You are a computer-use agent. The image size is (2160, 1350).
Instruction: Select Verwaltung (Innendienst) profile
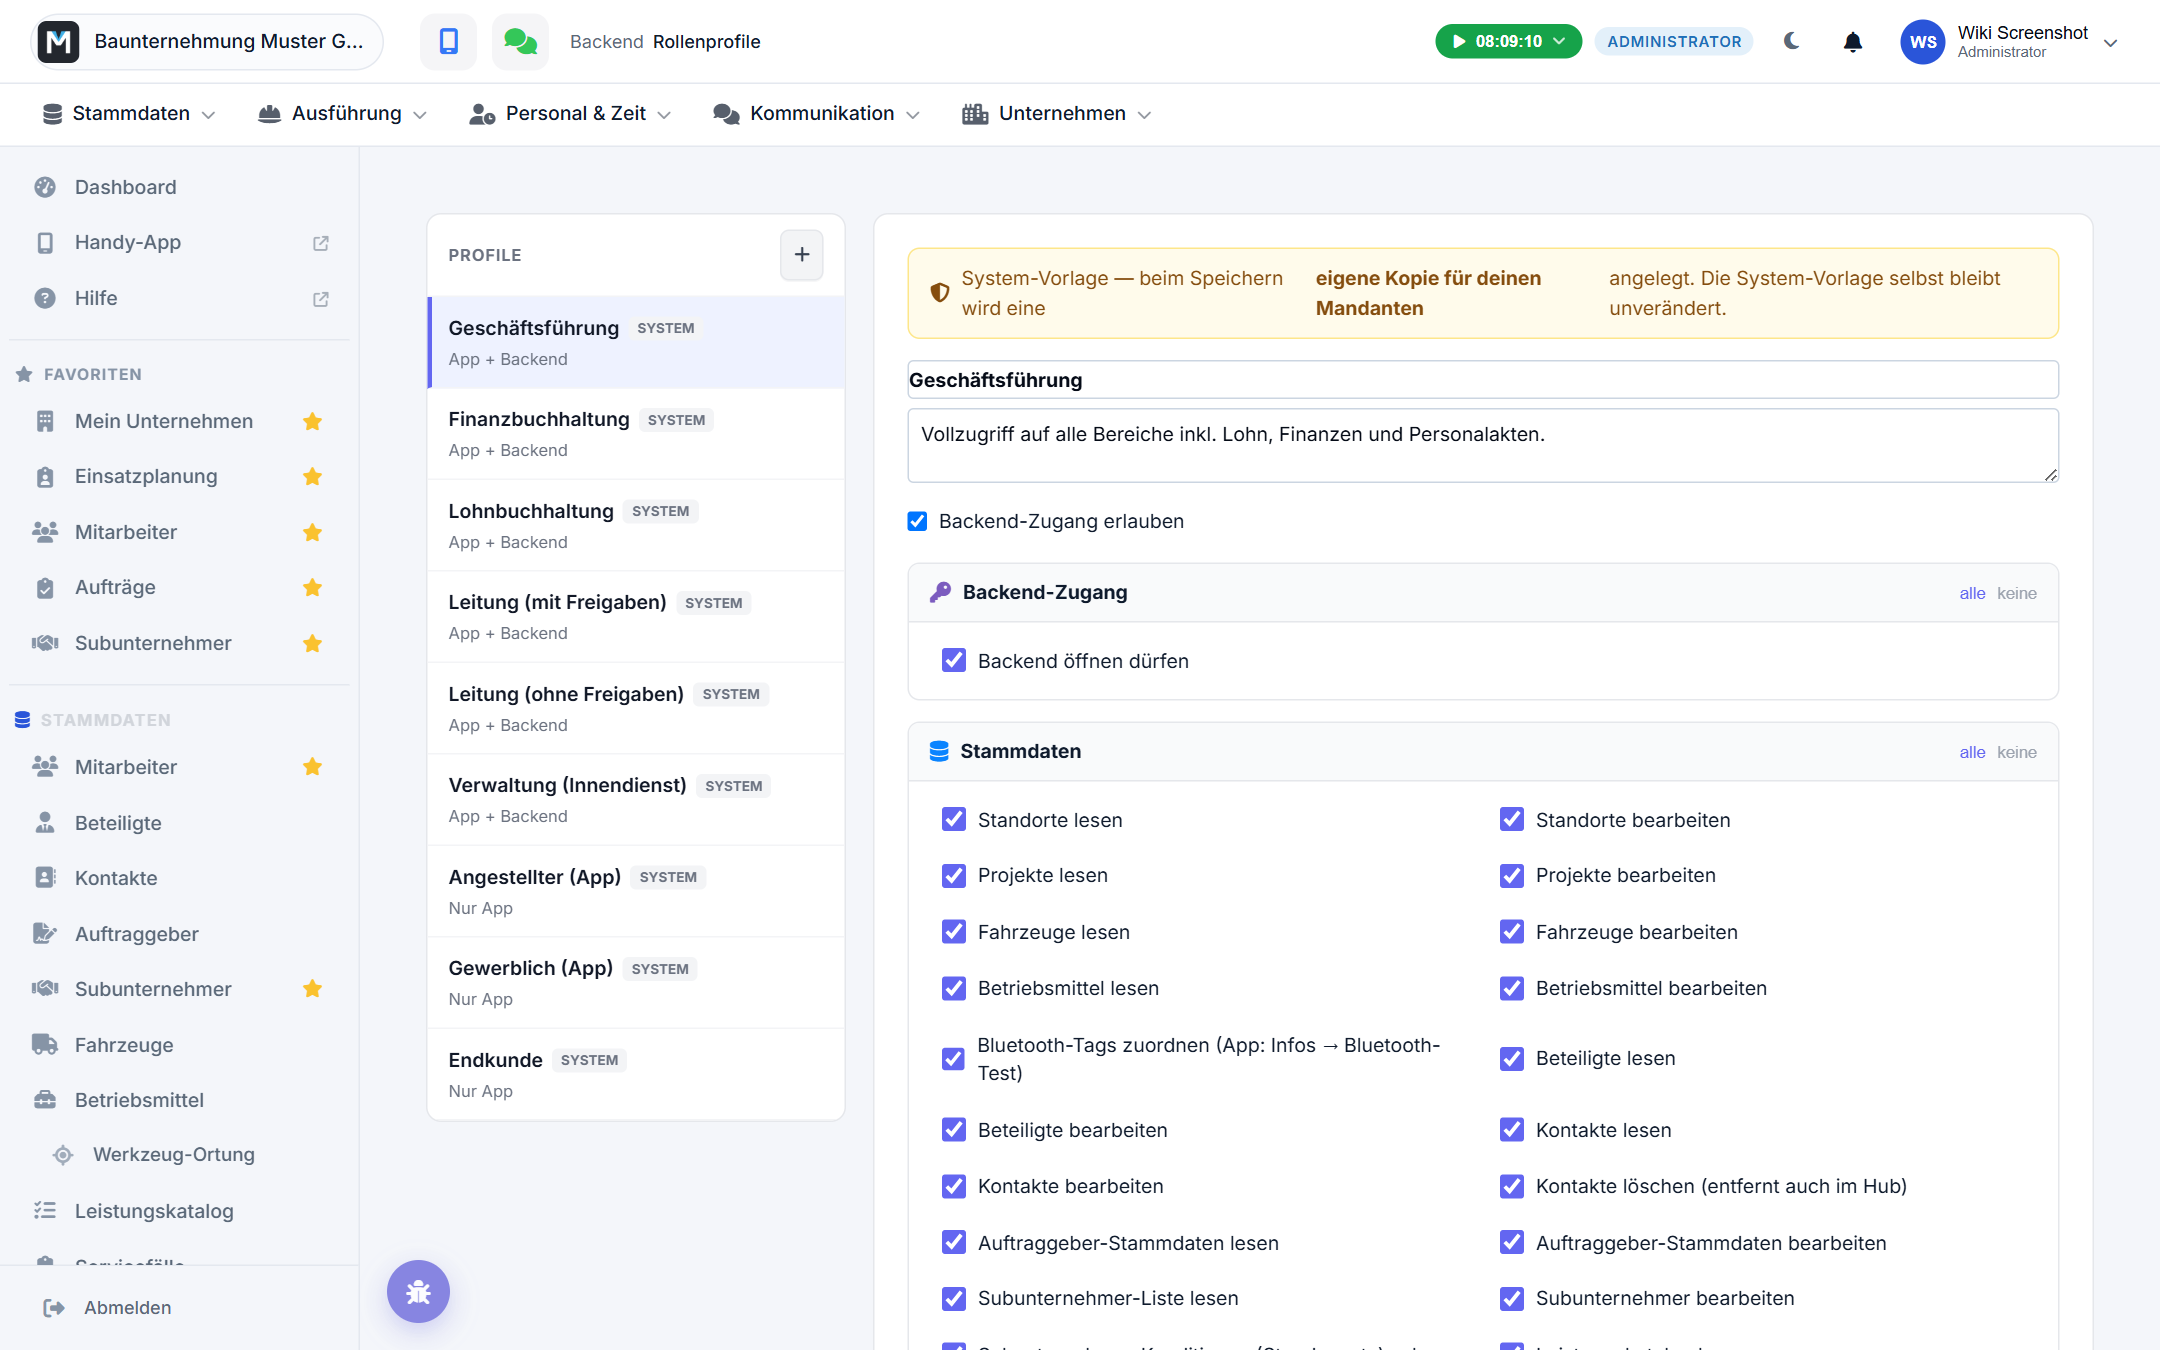(636, 800)
